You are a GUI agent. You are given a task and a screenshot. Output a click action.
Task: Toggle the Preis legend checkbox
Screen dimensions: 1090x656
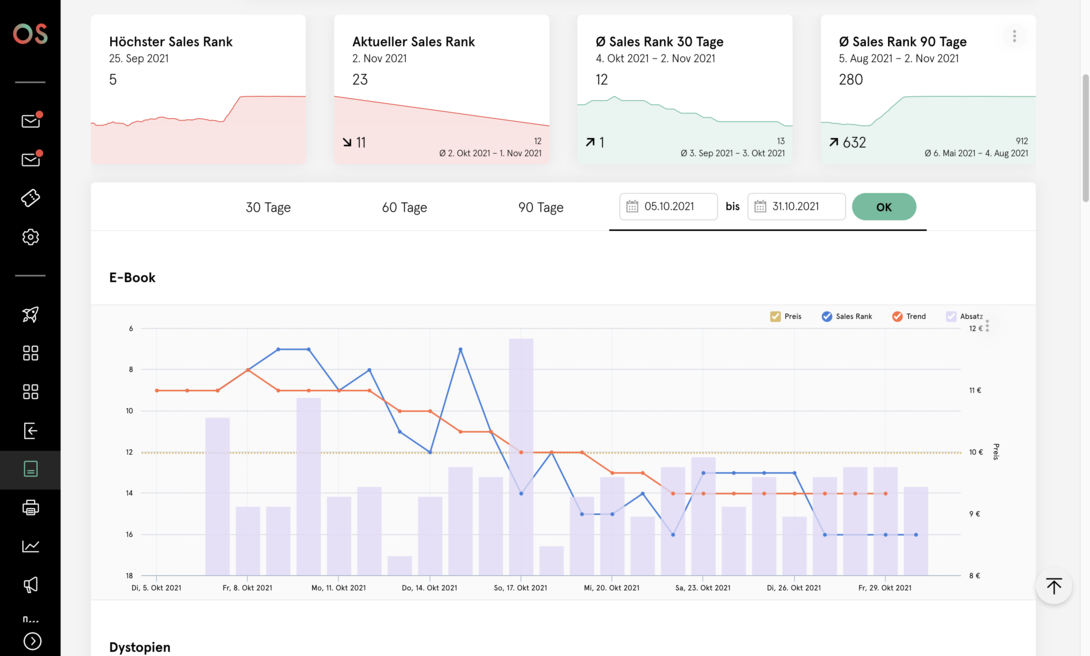pos(775,317)
